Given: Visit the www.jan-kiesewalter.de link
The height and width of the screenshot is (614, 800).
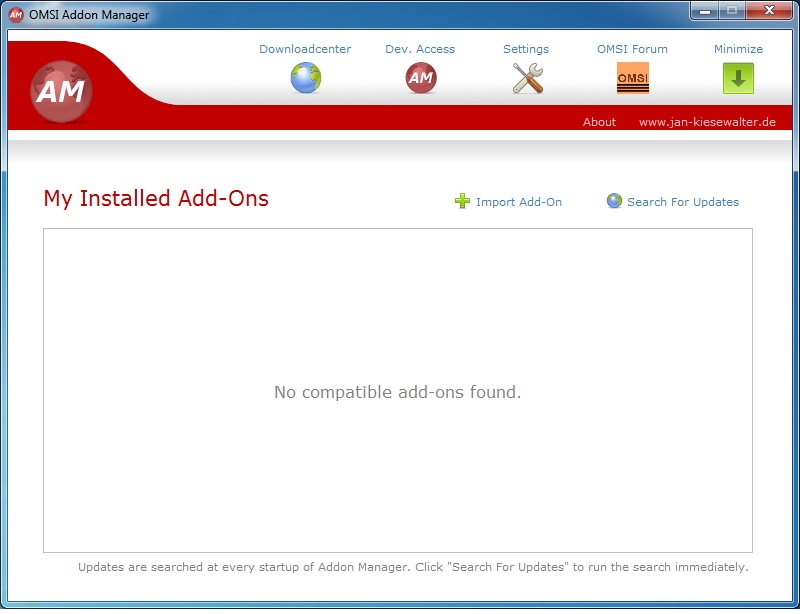Looking at the screenshot, I should point(707,122).
